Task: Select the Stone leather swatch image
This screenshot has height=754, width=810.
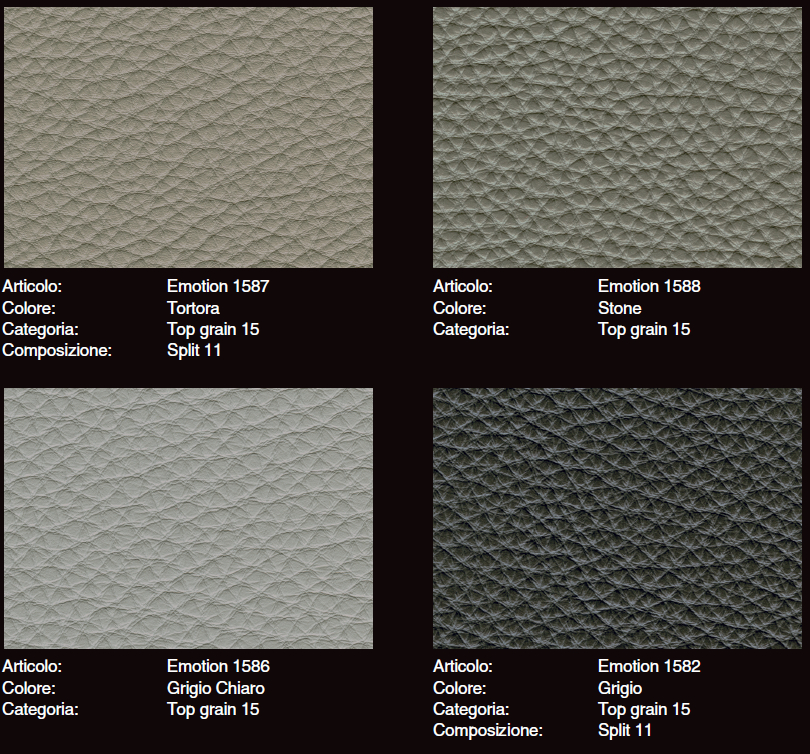Action: tap(617, 137)
